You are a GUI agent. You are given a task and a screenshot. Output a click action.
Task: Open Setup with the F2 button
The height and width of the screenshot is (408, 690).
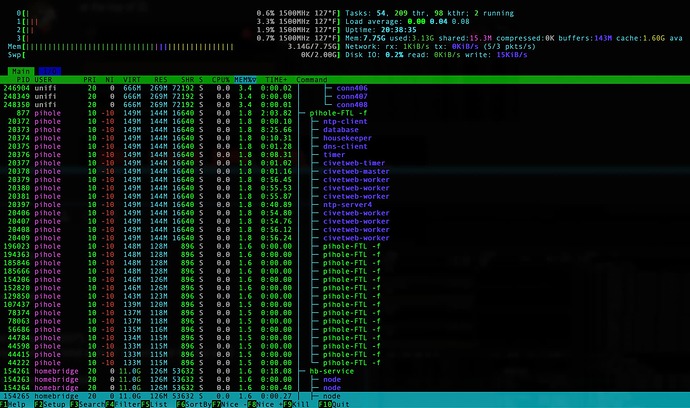click(50, 404)
